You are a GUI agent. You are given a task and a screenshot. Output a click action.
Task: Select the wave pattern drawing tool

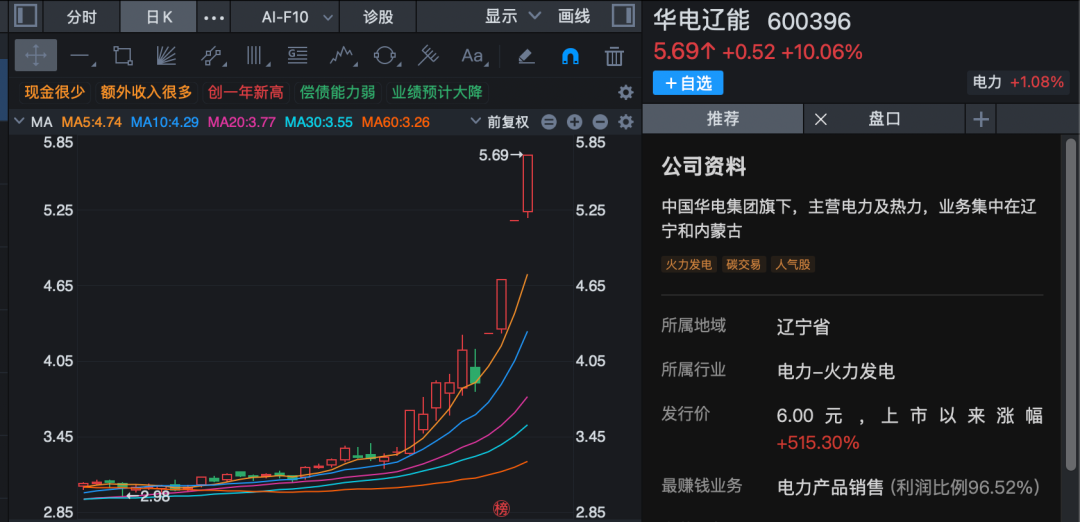point(342,56)
